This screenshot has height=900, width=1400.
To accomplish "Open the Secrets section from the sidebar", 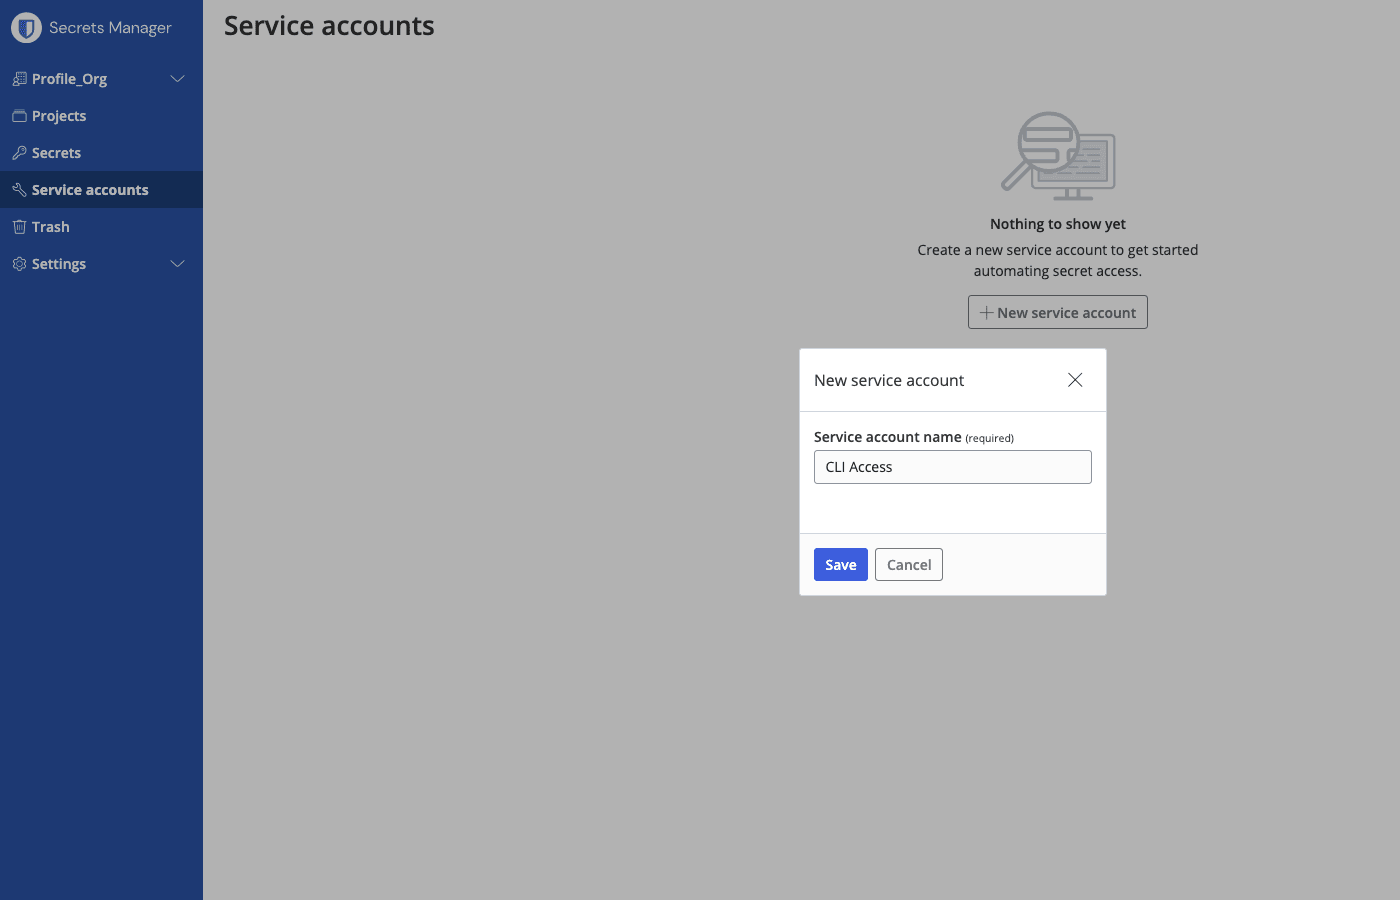I will (x=56, y=152).
